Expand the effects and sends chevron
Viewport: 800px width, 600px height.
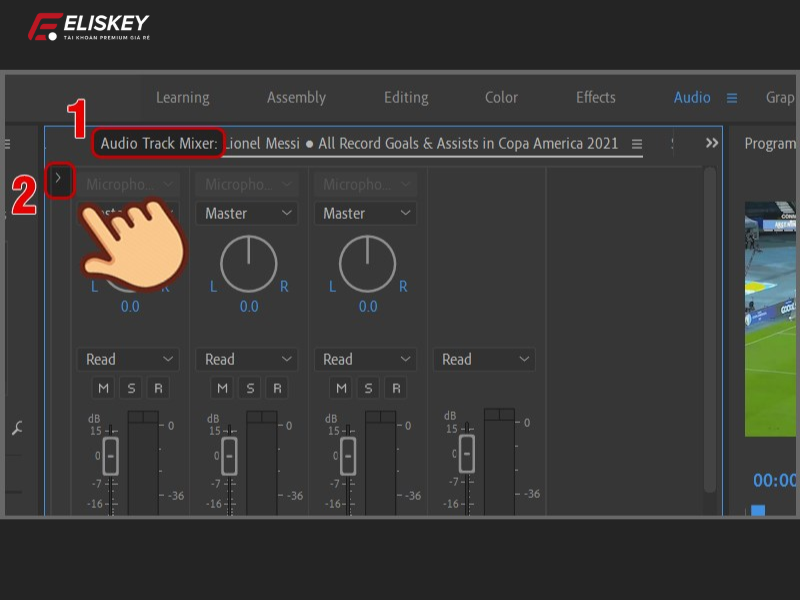click(59, 180)
